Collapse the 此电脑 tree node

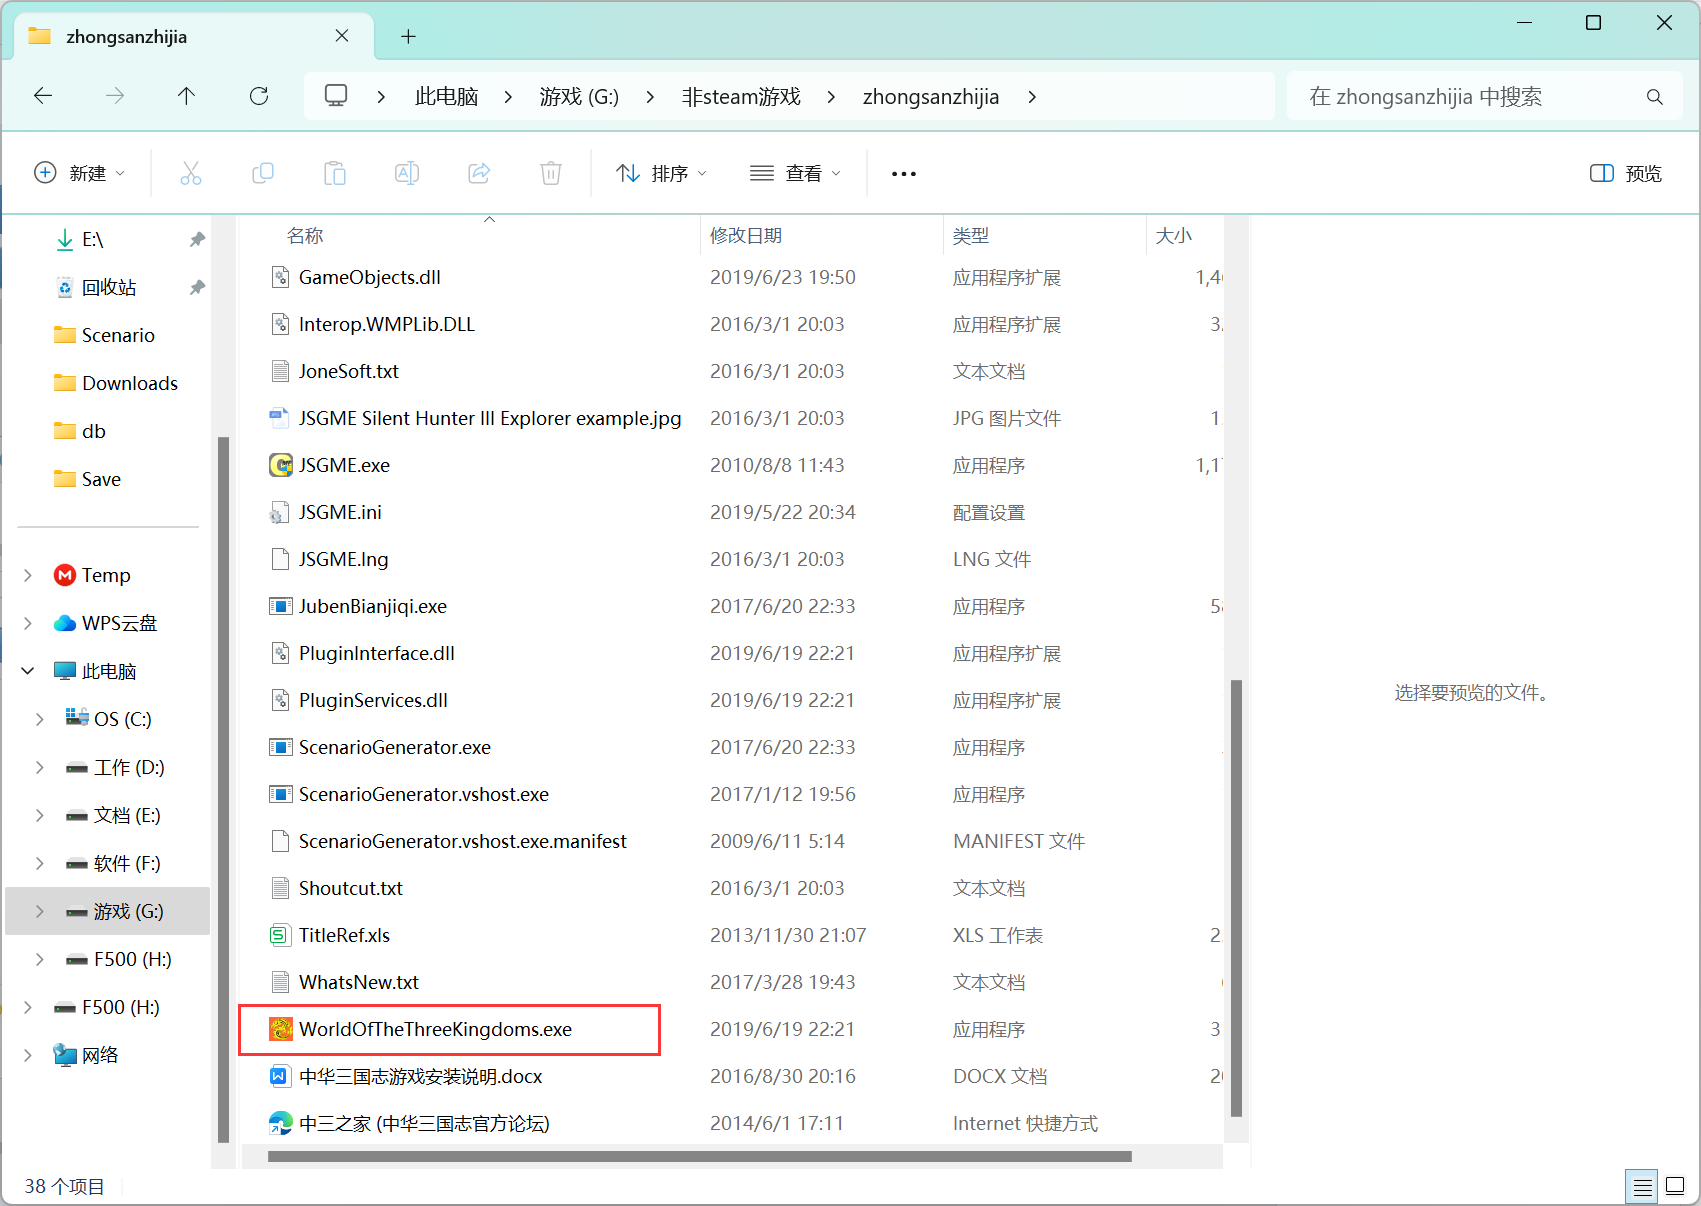[28, 671]
